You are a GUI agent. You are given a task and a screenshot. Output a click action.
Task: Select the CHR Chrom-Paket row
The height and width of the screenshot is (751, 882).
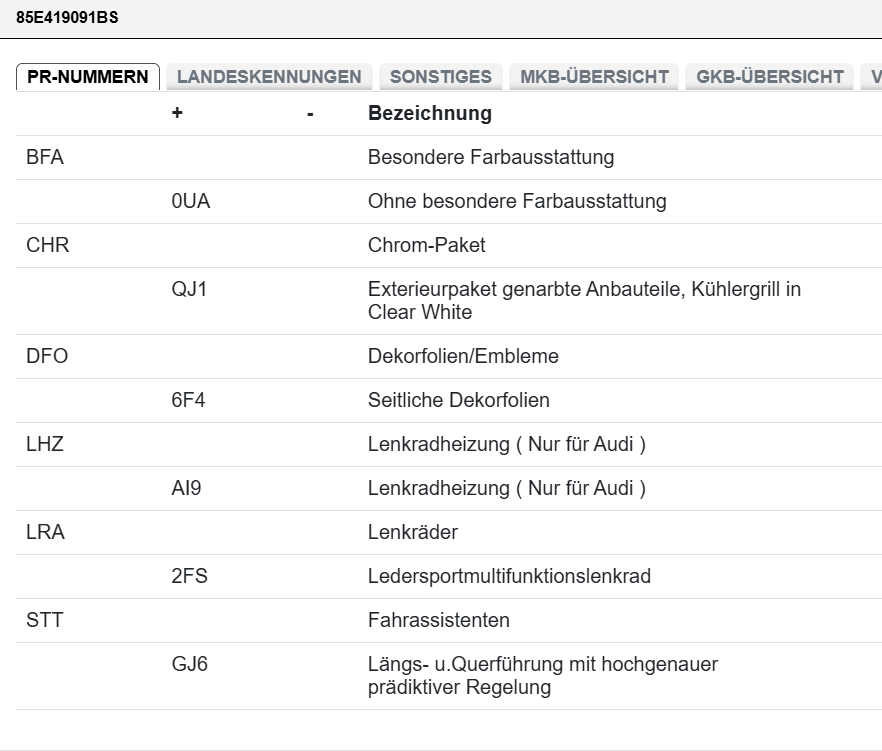(48, 245)
